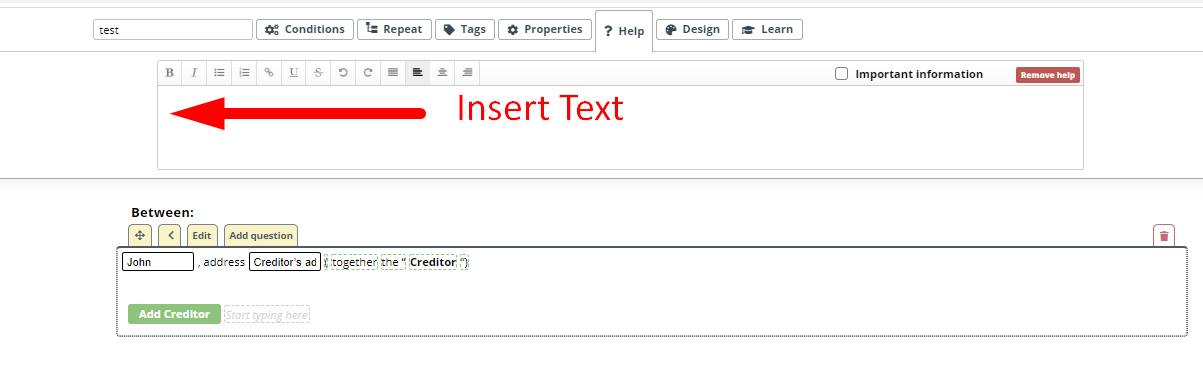Open the Conditions tab
The image size is (1203, 365).
pyautogui.click(x=305, y=30)
